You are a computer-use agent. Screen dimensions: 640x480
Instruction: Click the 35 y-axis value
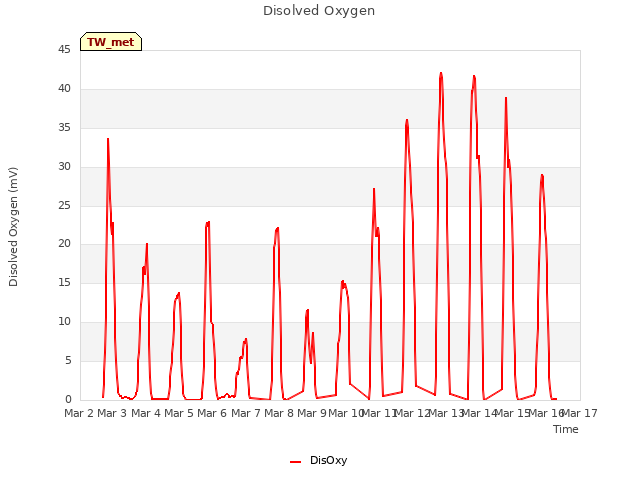click(64, 128)
